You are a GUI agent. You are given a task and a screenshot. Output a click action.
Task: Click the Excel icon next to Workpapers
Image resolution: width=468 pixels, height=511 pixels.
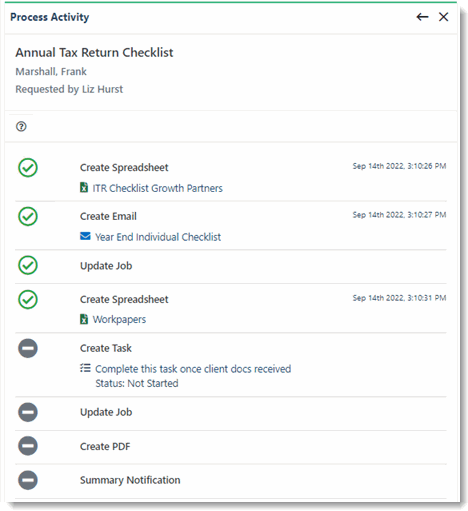tap(84, 319)
